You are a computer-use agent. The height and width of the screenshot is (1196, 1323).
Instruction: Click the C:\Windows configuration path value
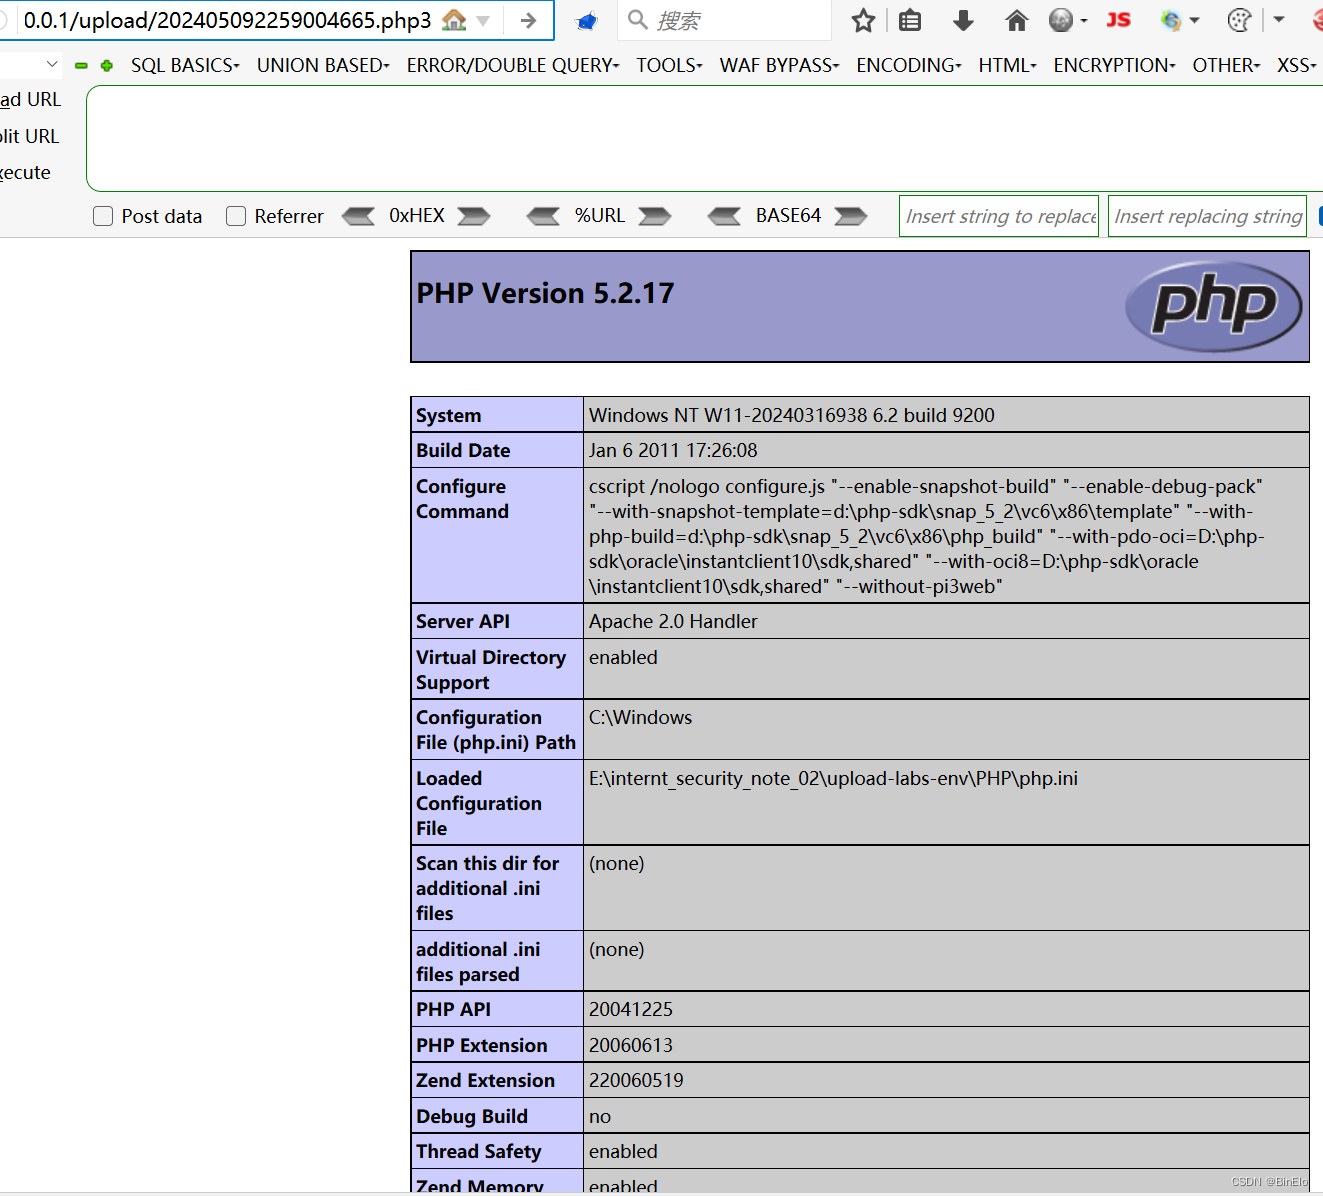pos(640,717)
